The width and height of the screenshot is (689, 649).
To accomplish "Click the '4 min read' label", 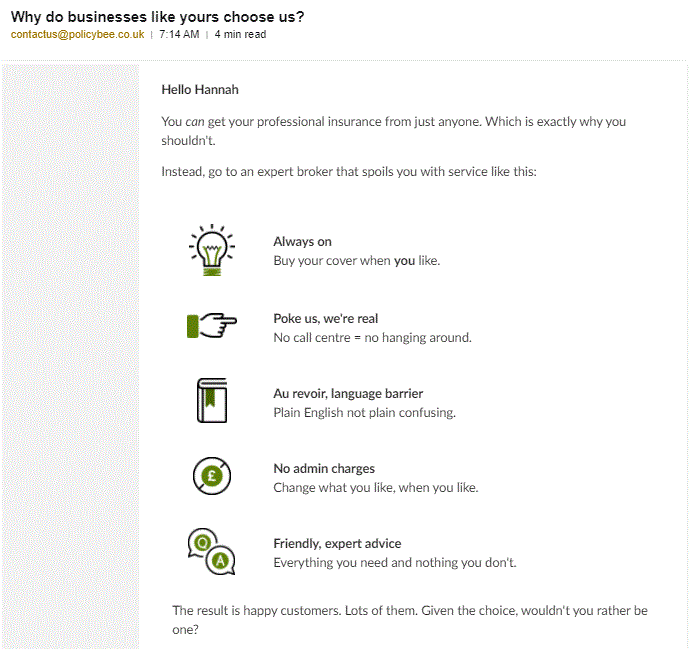I will click(x=240, y=34).
